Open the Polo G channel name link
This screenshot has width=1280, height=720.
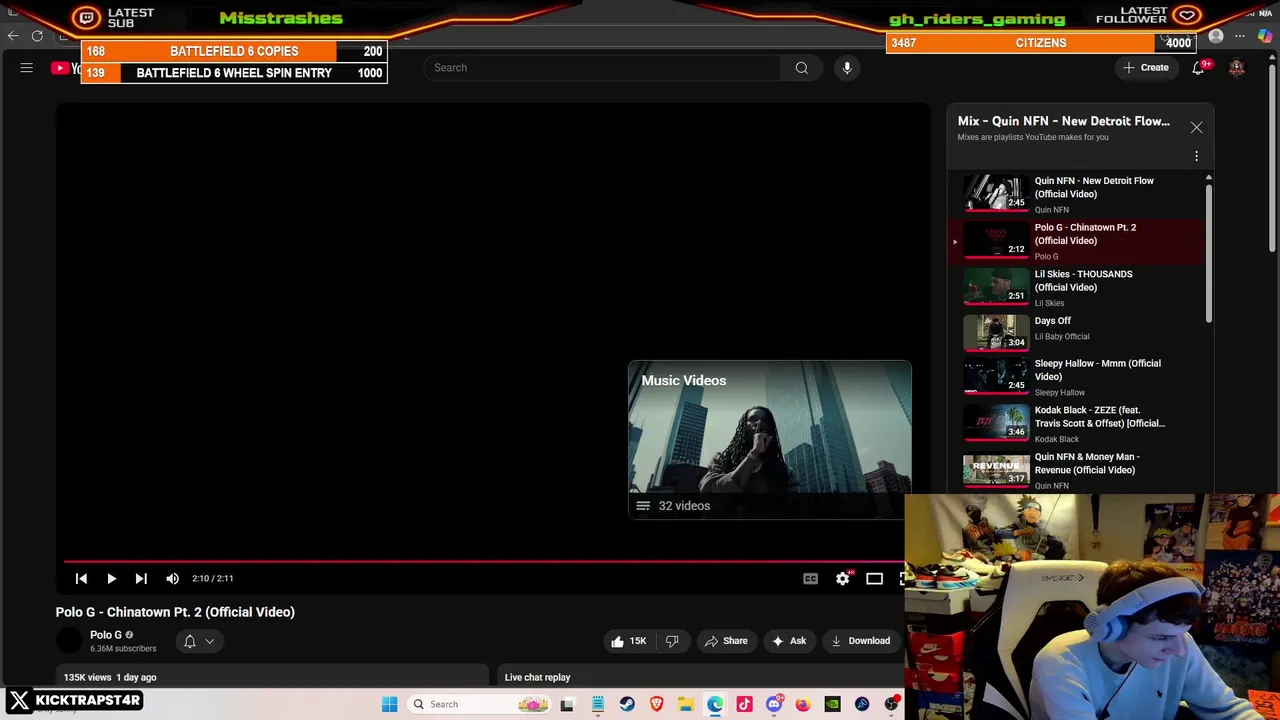coord(106,635)
